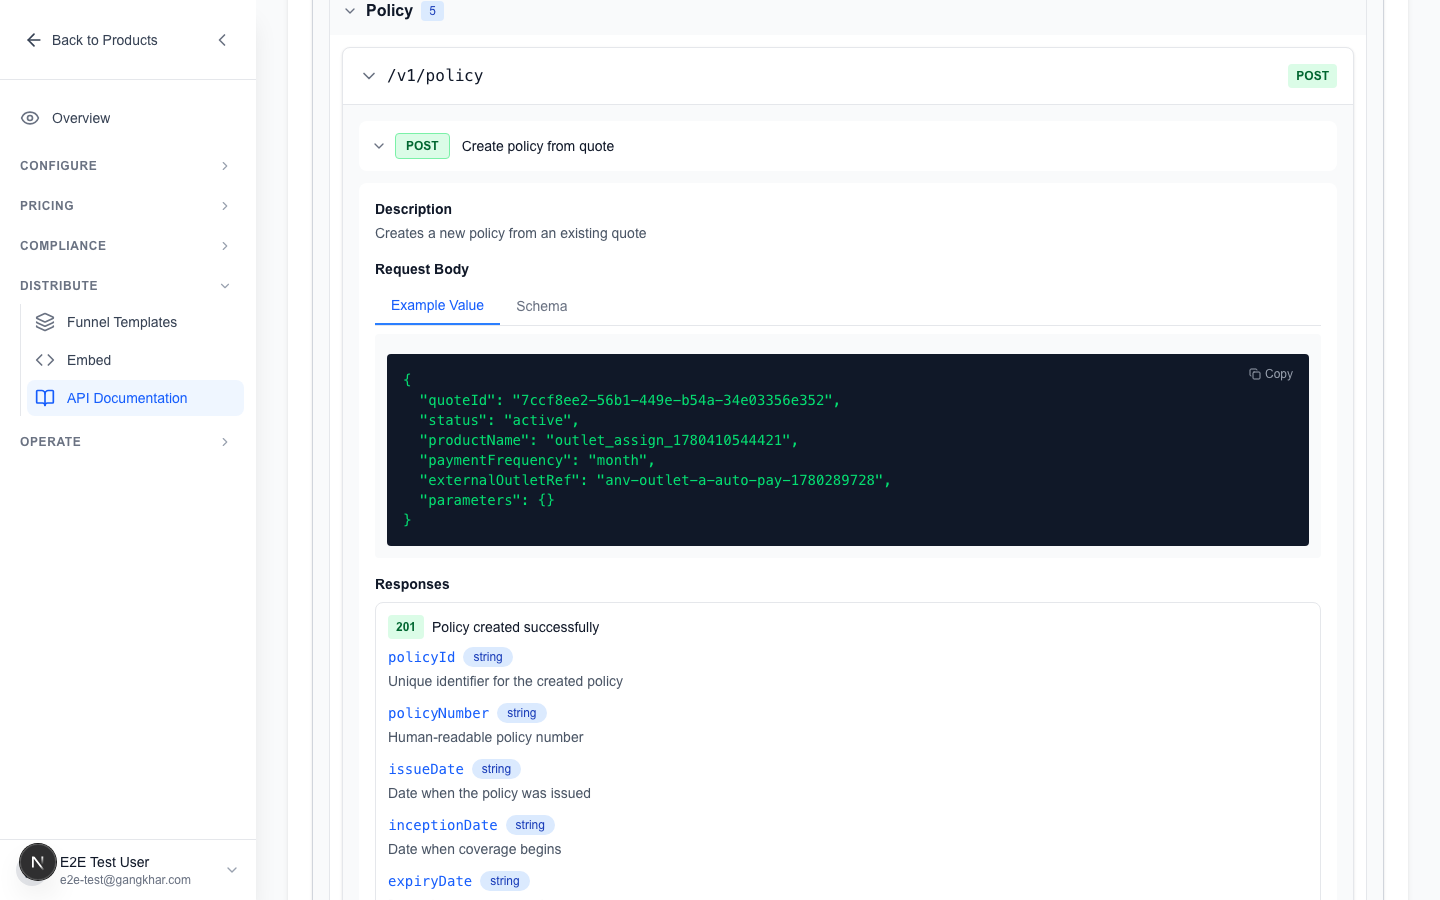
Task: Click the Policy section heading
Action: tap(389, 11)
